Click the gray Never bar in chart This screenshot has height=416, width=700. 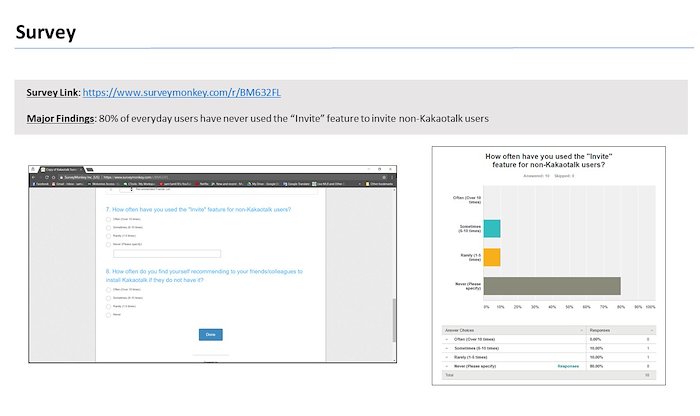[552, 286]
